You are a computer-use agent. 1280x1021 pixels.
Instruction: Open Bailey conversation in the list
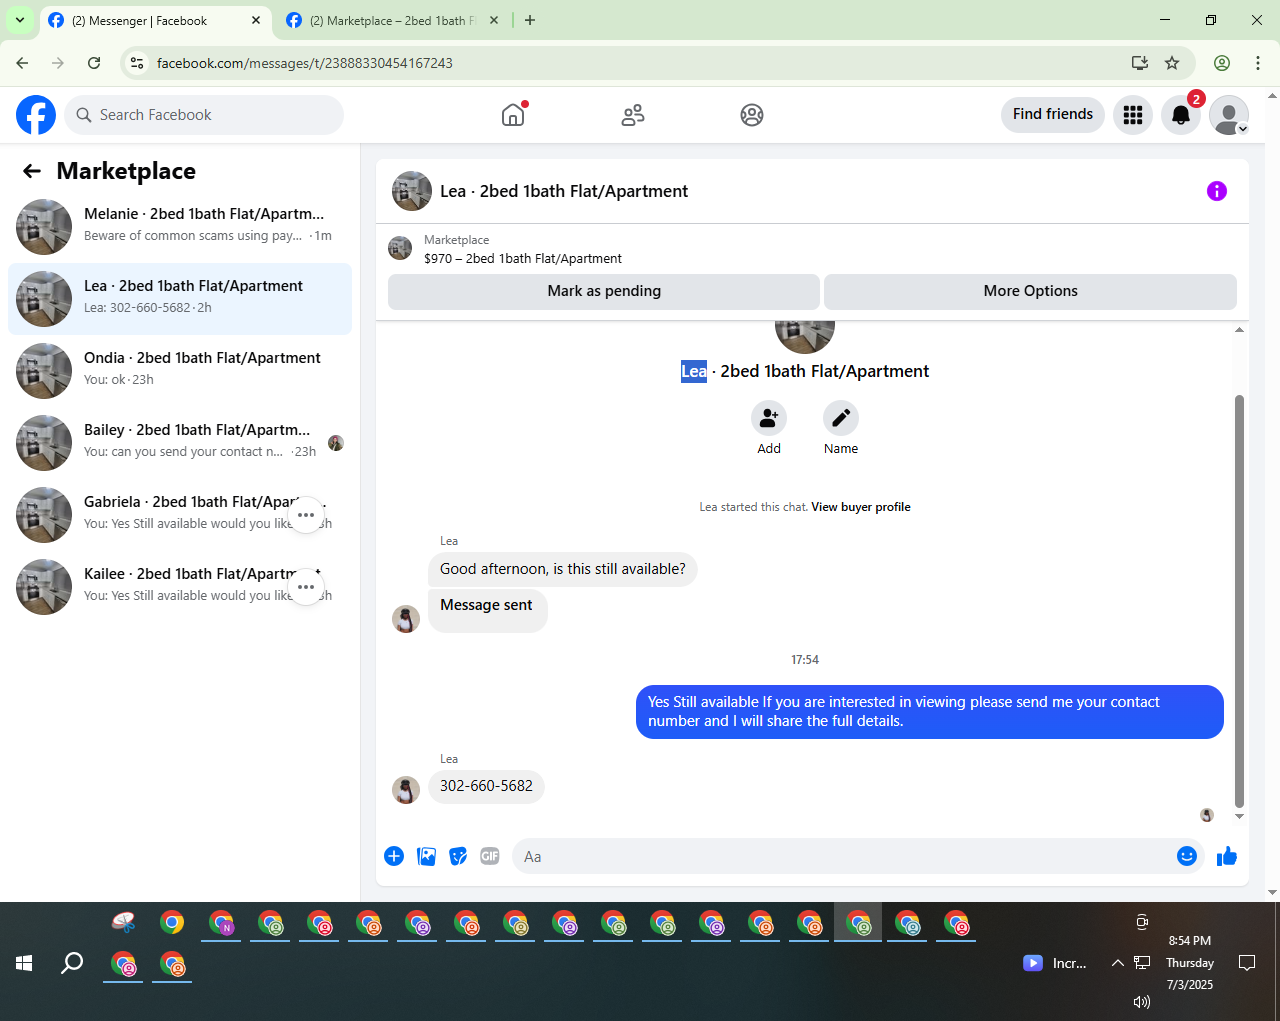click(180, 443)
